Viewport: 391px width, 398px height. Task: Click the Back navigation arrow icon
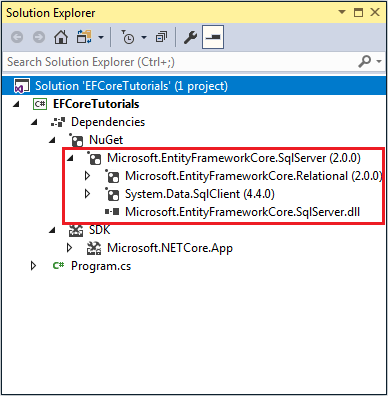17,37
